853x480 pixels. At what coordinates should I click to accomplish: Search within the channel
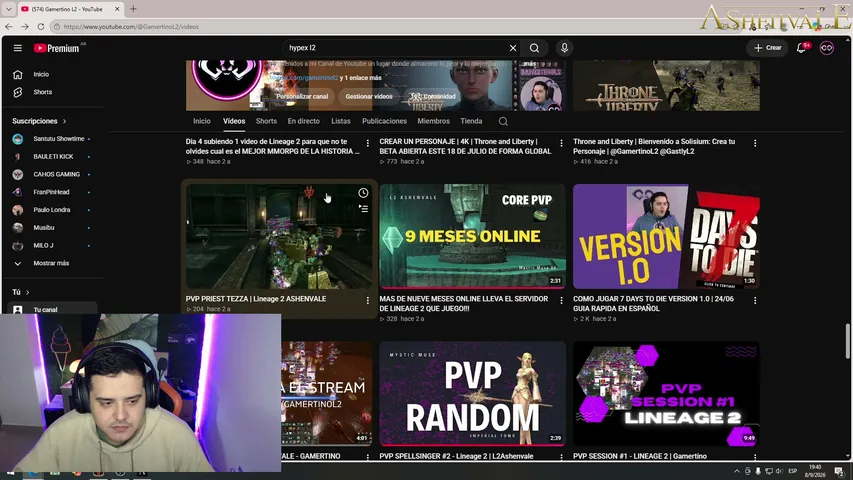pos(503,121)
